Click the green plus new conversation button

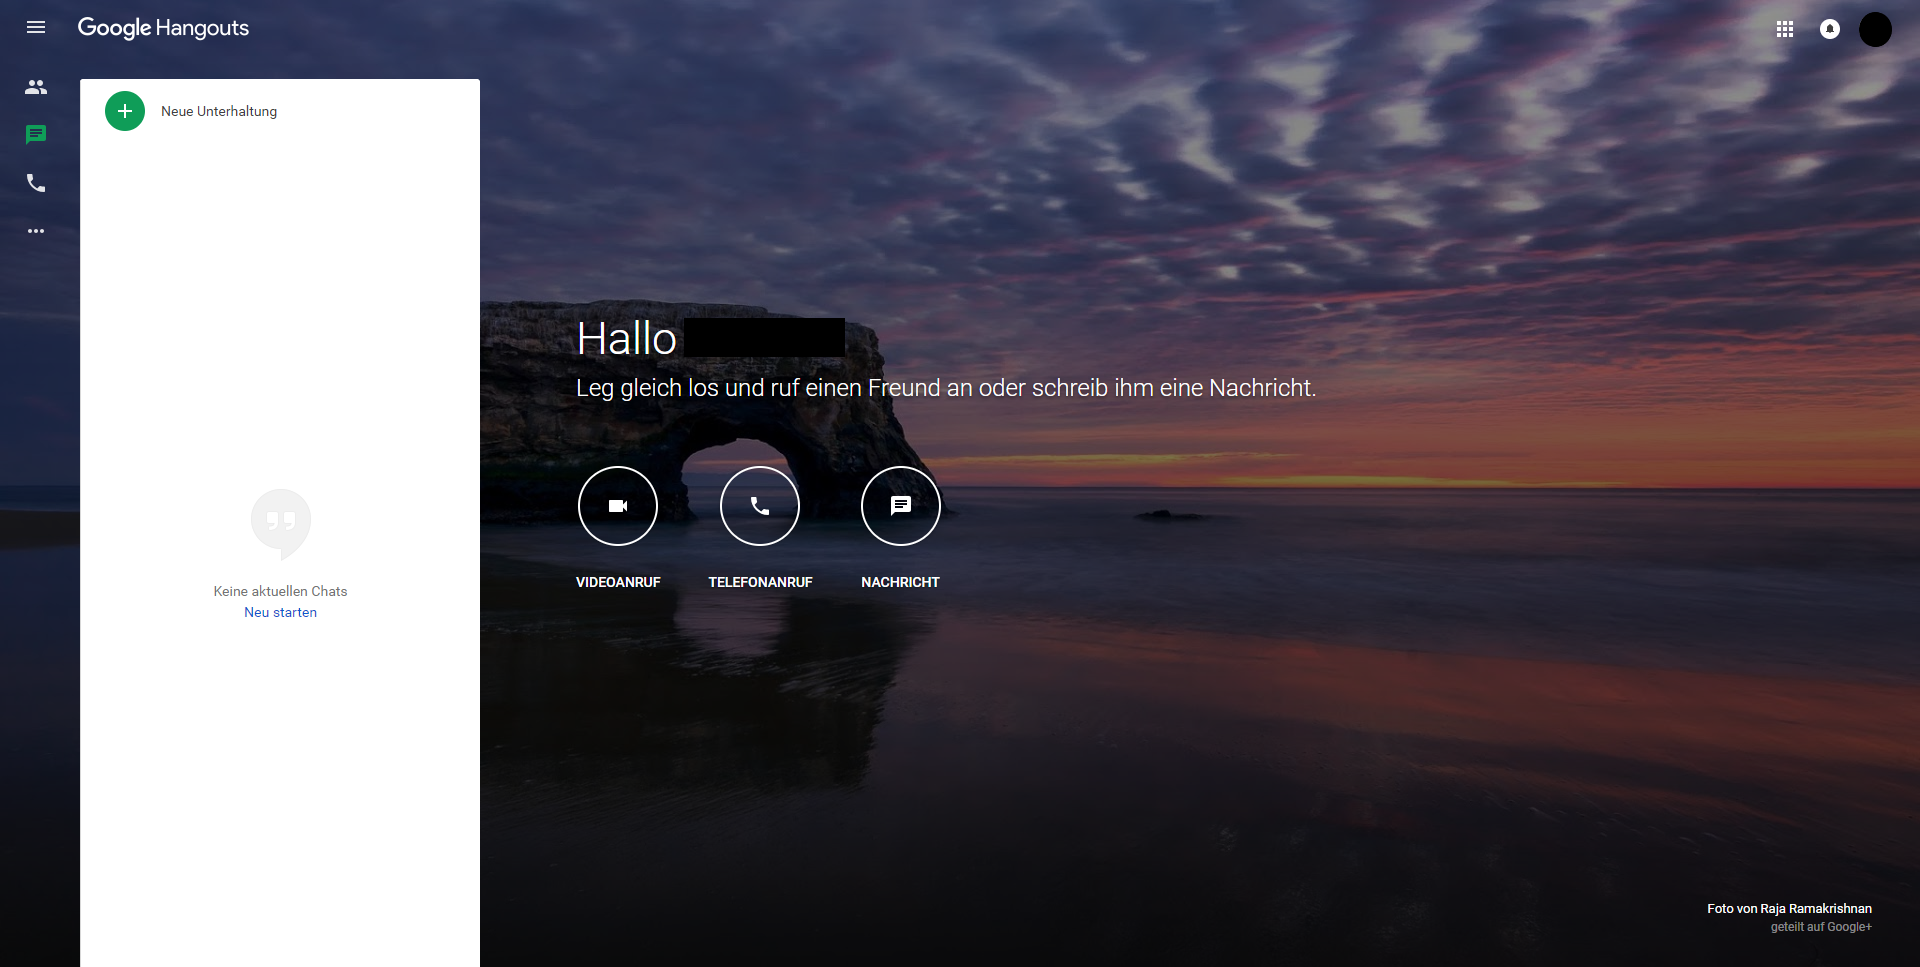pos(125,111)
